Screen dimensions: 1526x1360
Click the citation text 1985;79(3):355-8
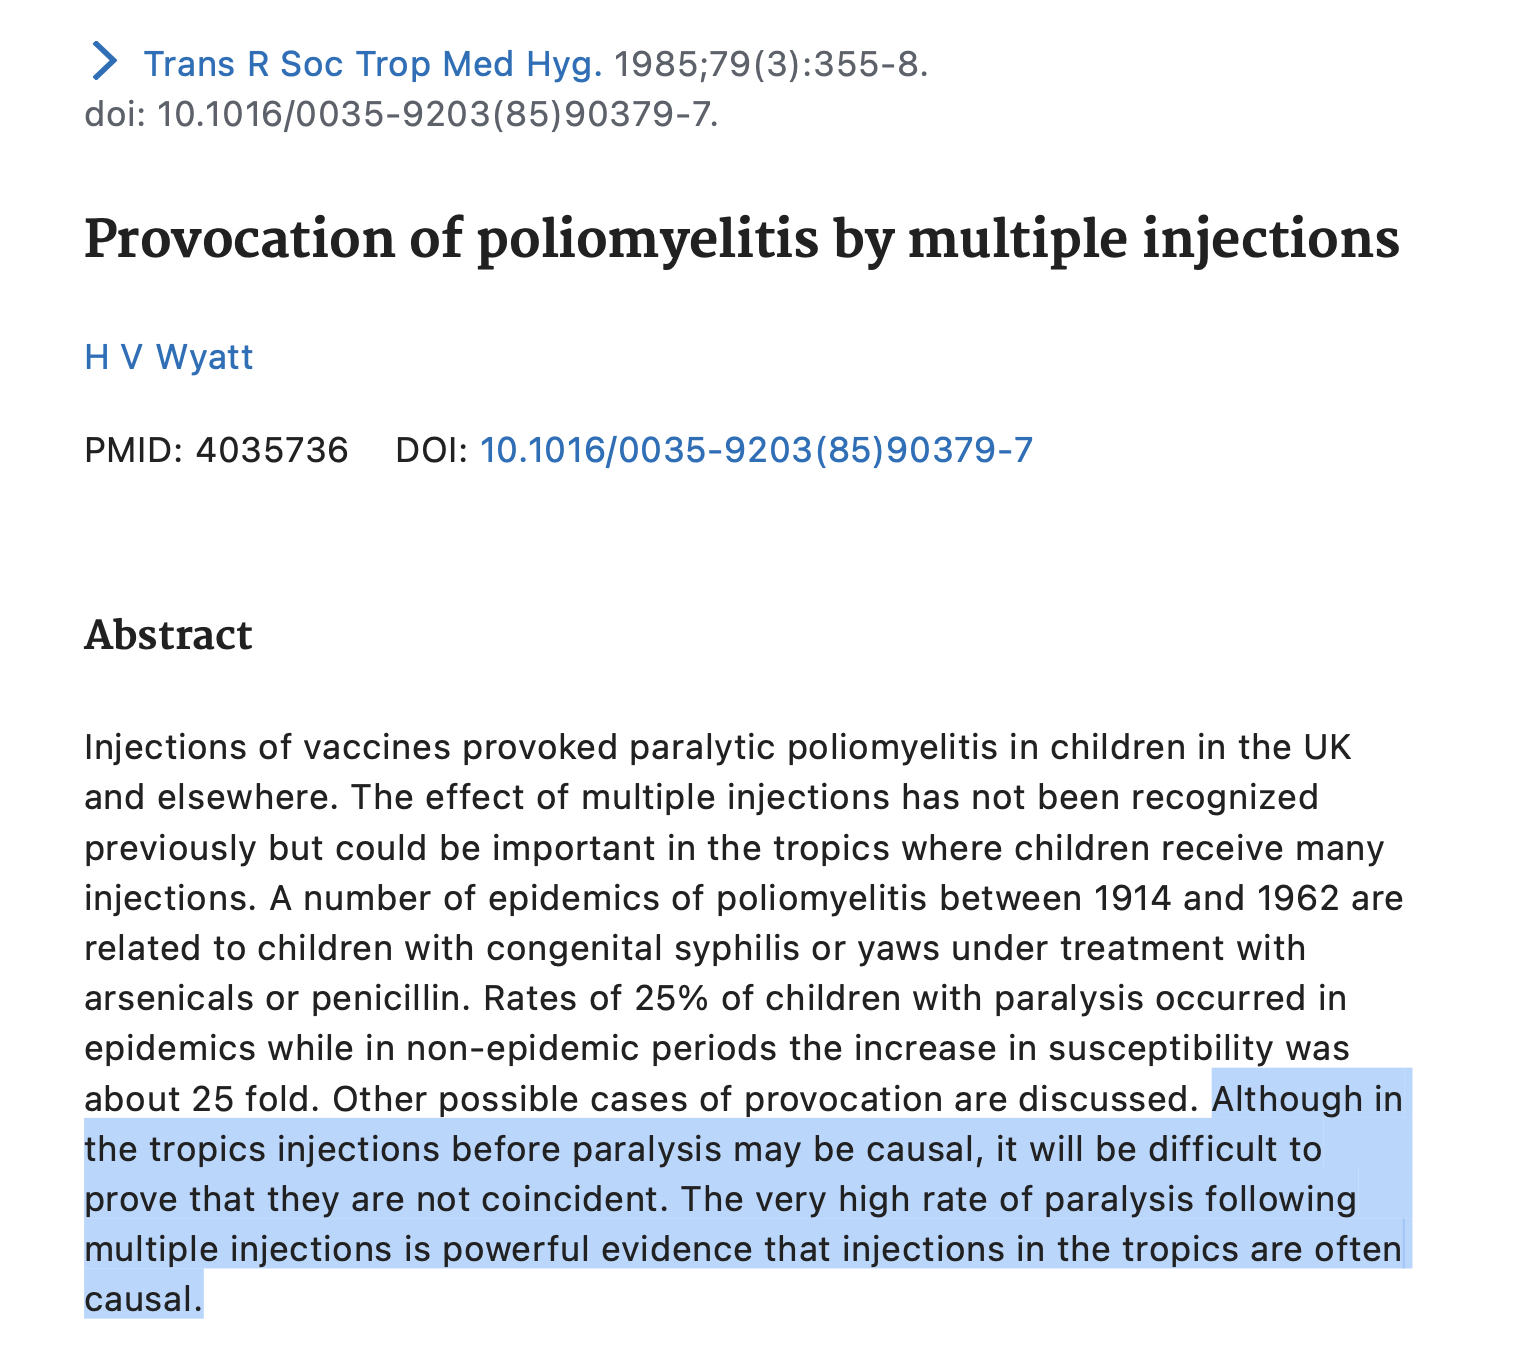click(x=771, y=64)
